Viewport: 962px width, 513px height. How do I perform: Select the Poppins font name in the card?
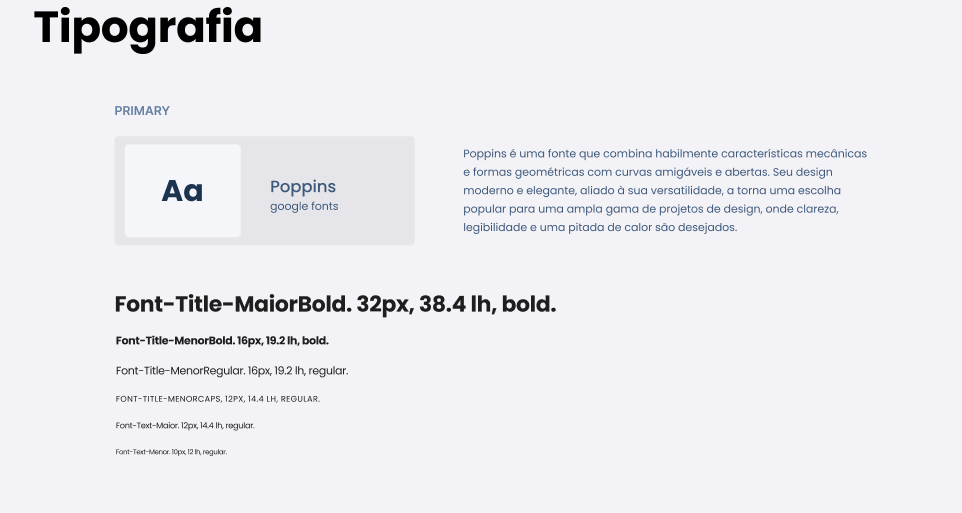[x=303, y=187]
